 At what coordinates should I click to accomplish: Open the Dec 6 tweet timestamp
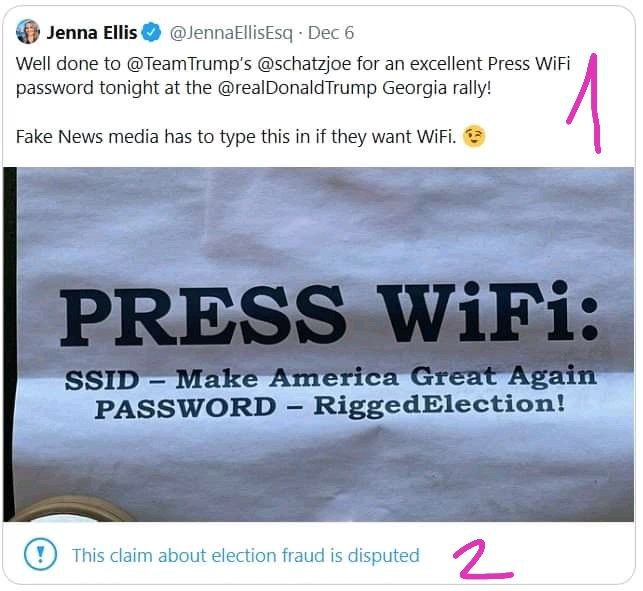(331, 33)
